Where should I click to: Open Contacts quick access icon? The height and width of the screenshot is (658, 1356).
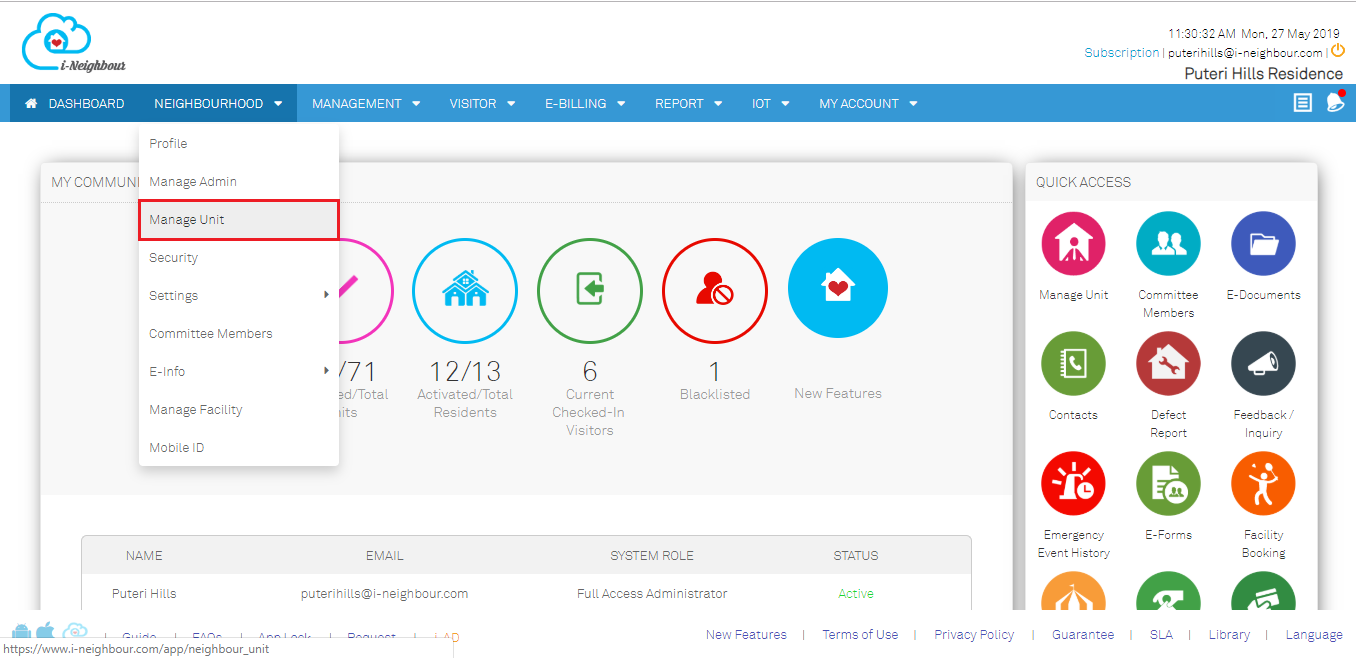click(x=1073, y=364)
